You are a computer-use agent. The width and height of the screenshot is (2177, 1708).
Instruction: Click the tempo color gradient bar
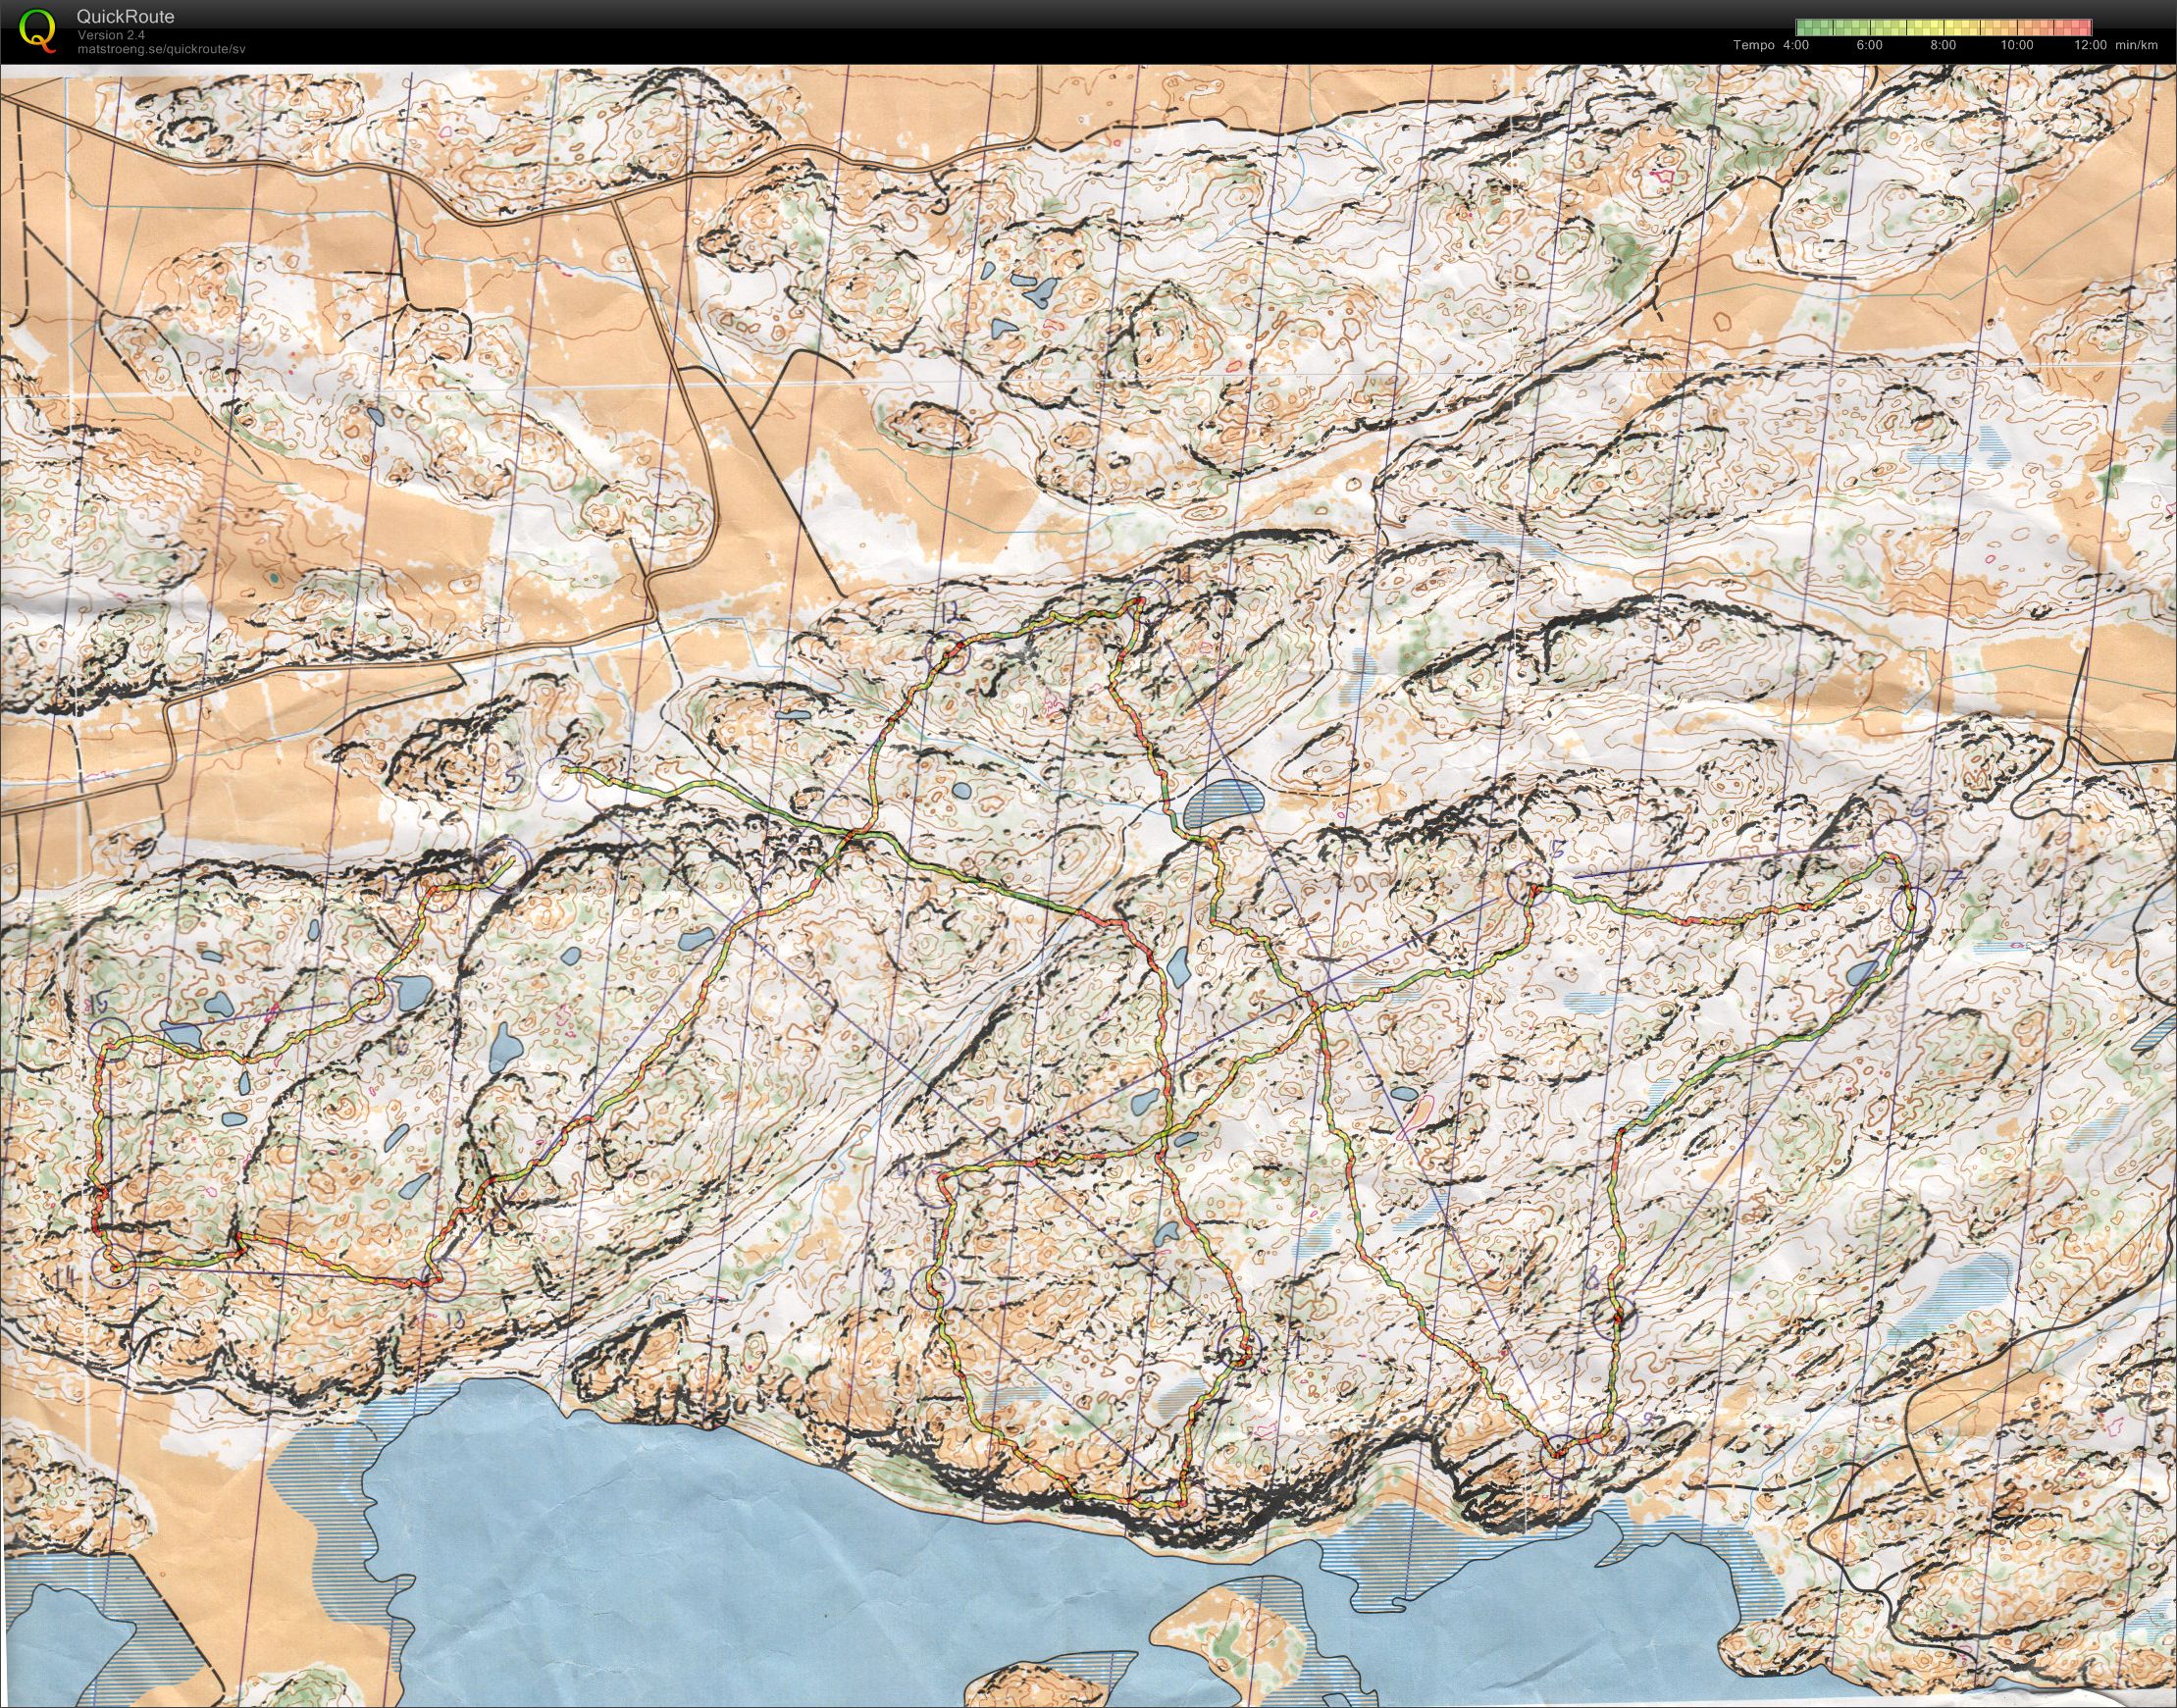point(1943,27)
